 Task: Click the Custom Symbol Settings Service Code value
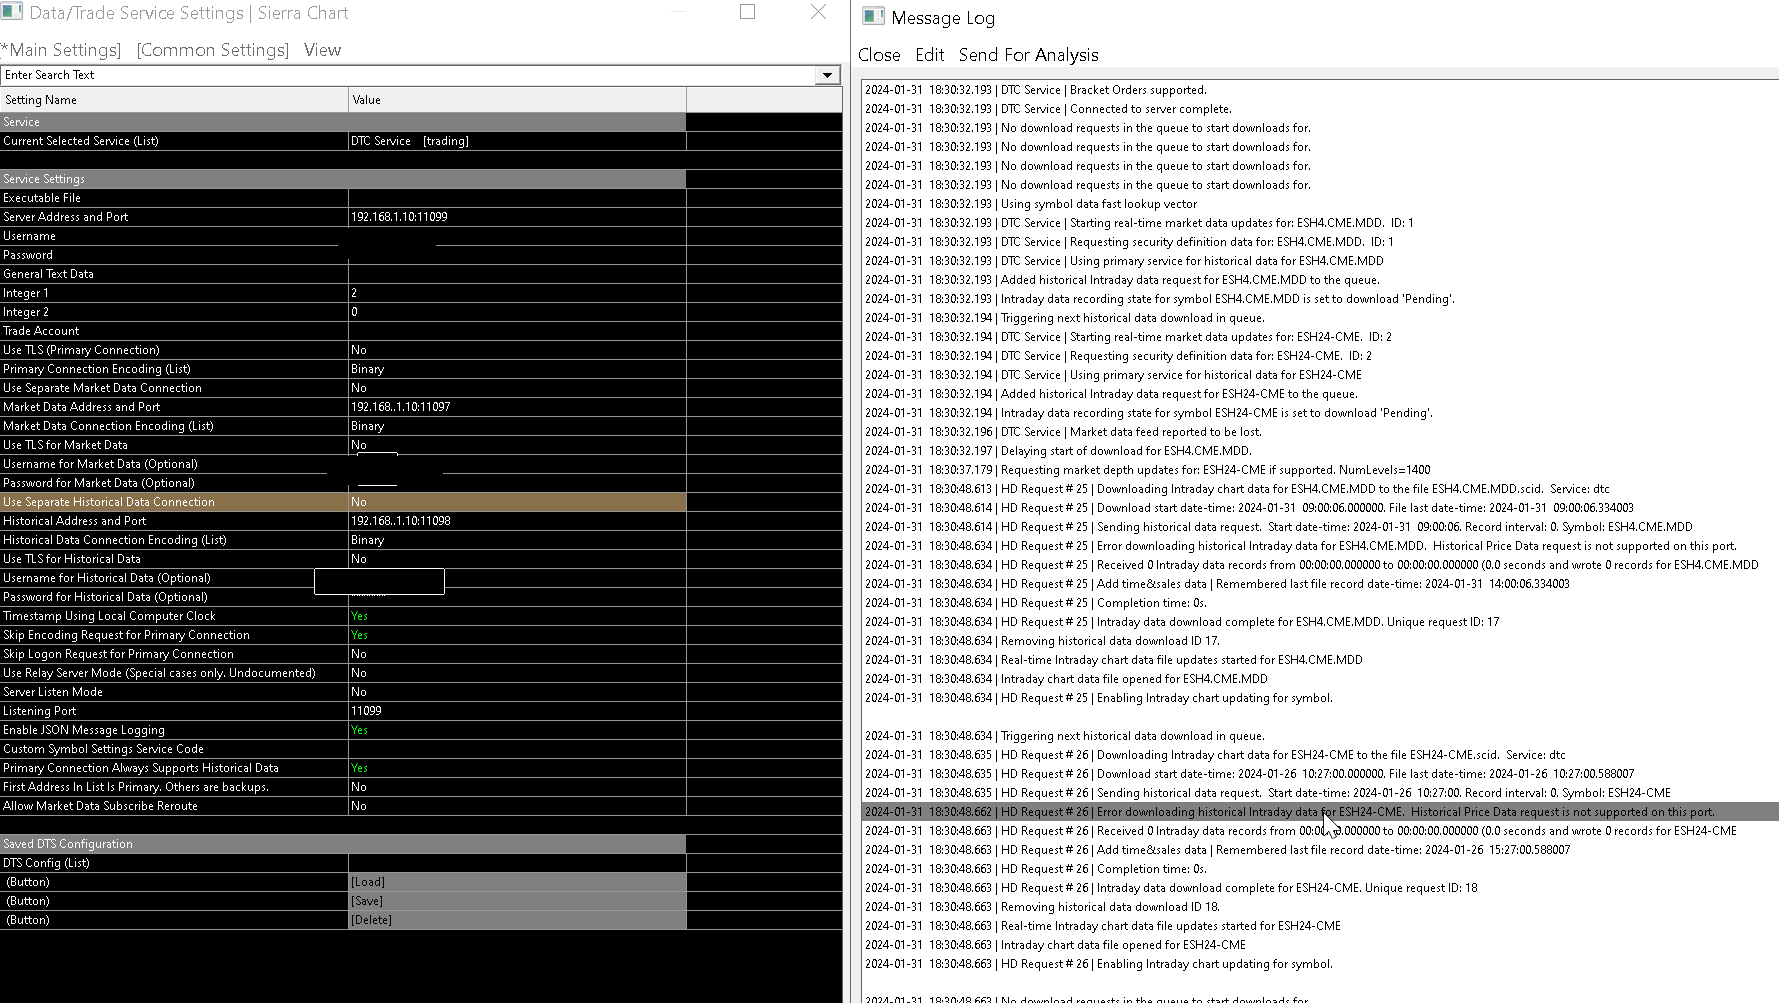click(517, 749)
